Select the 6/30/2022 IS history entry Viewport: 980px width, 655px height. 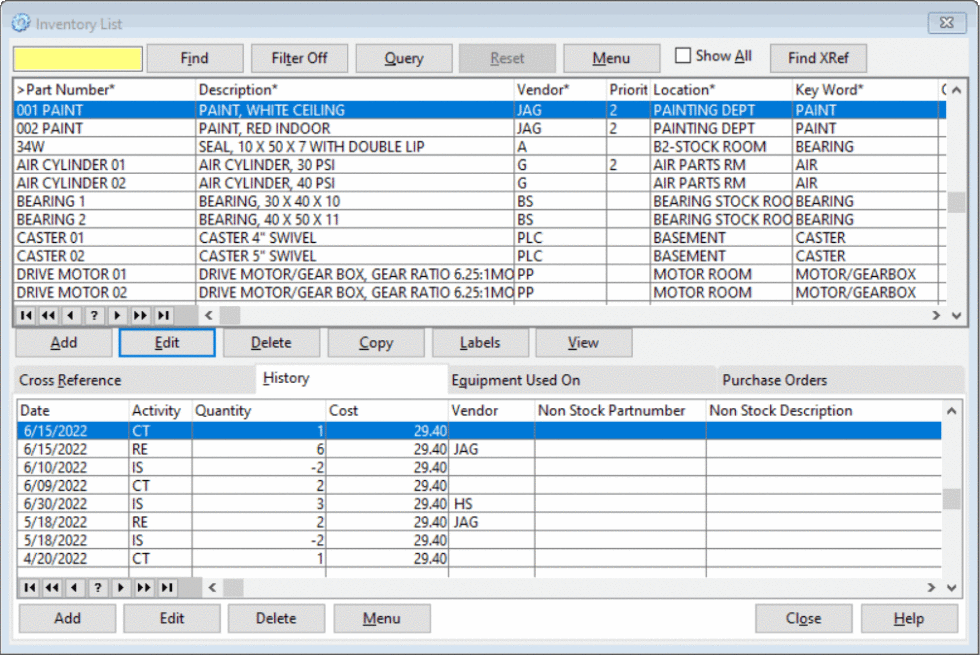300,504
